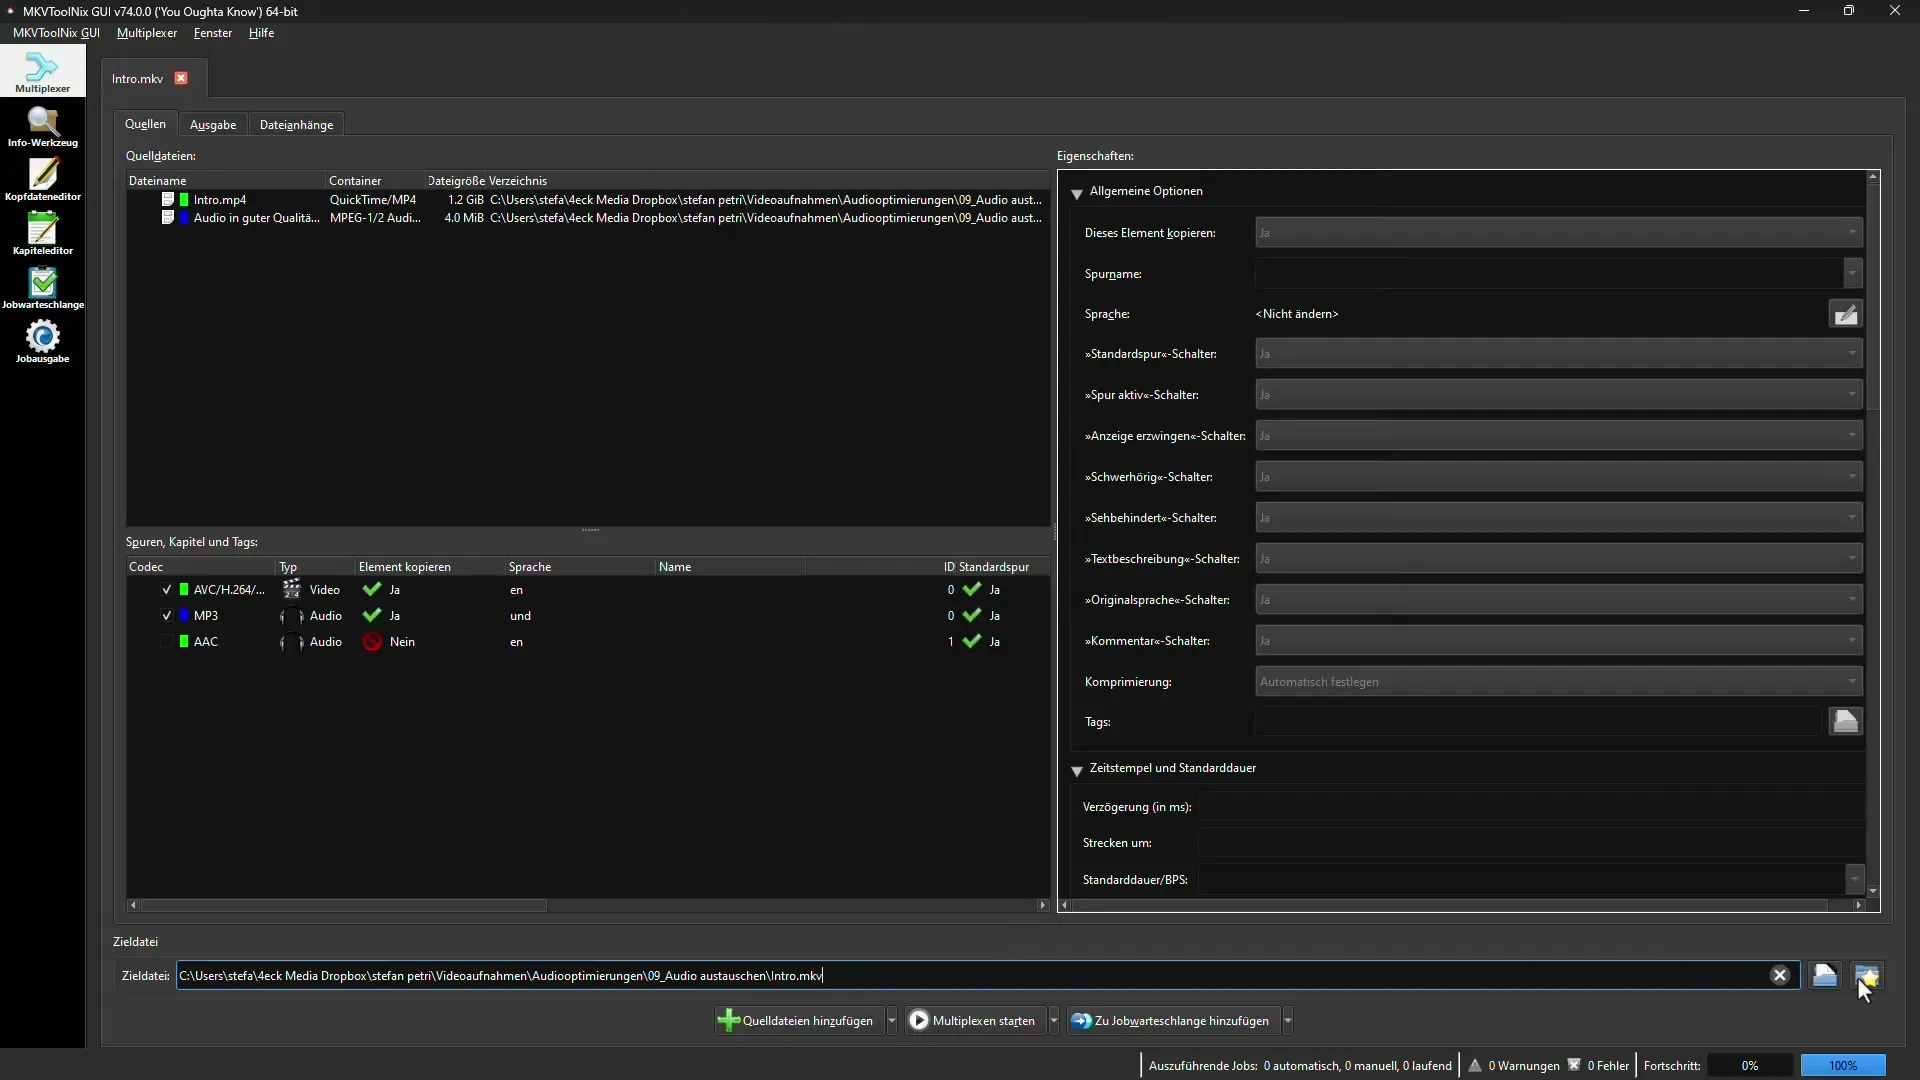Image resolution: width=1920 pixels, height=1080 pixels.
Task: Click Zu Jobwarteschlange hinzufügen button
Action: point(1173,1021)
